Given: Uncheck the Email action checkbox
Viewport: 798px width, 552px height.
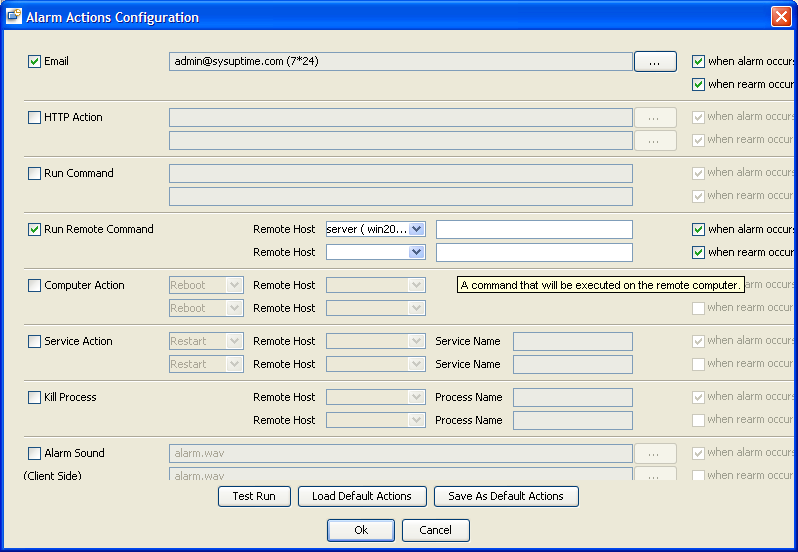Looking at the screenshot, I should click(x=35, y=62).
